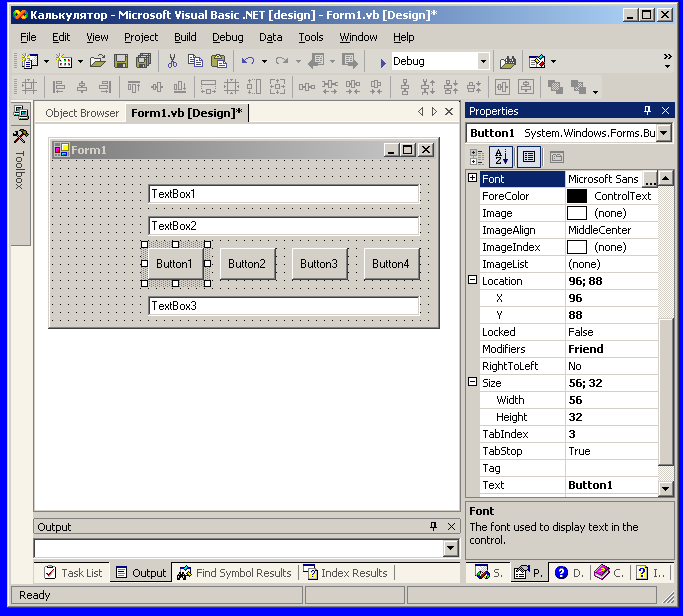Click the Server Explorer sidebar icon
The width and height of the screenshot is (683, 616).
point(20,112)
